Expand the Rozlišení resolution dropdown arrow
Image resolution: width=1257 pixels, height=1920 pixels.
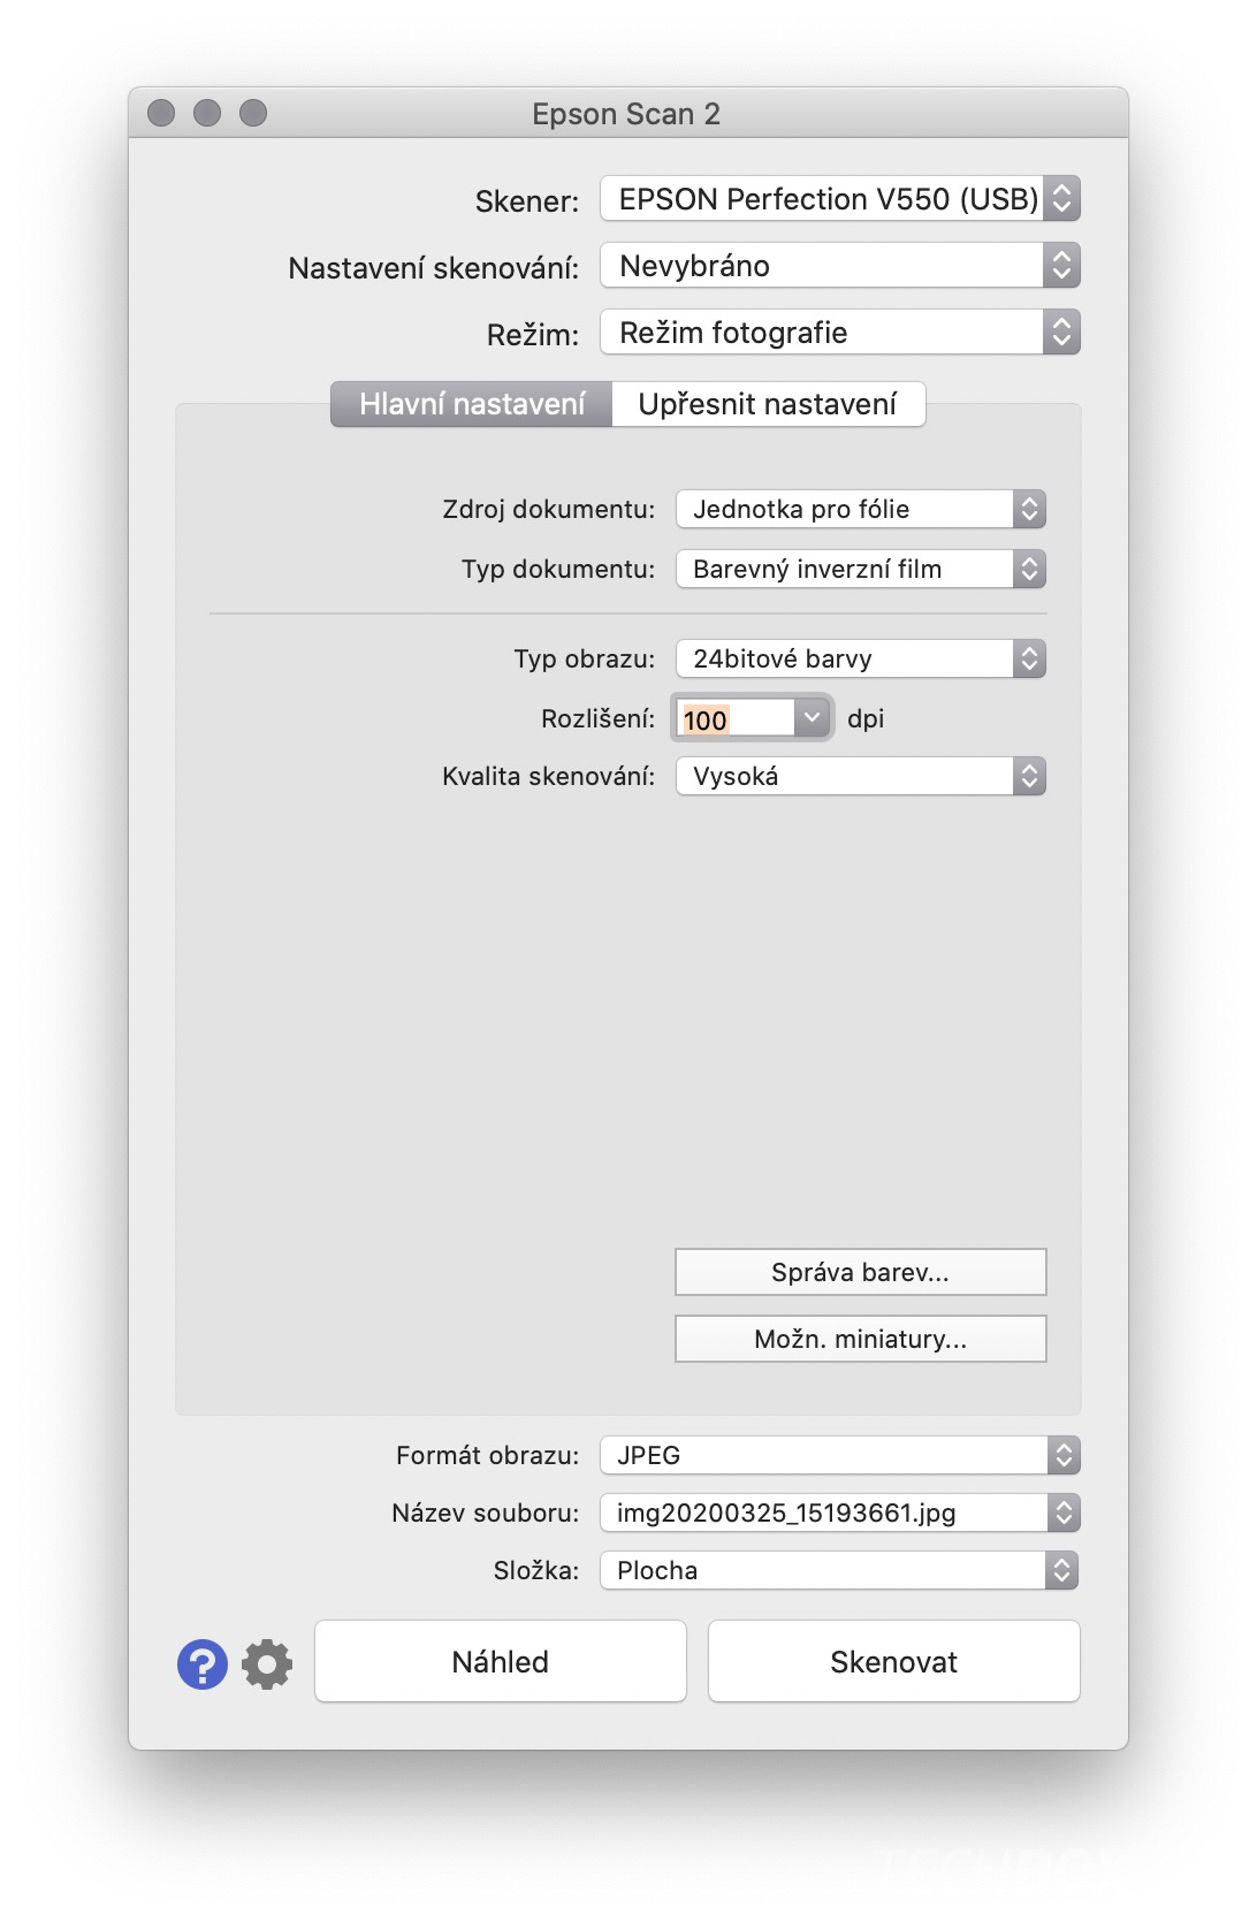812,717
